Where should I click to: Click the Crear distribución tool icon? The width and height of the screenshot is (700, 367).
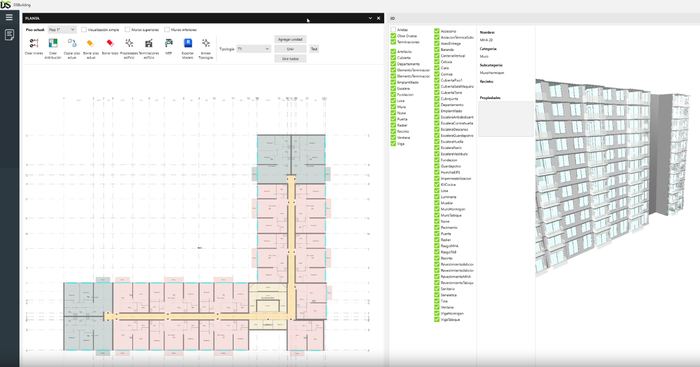point(53,43)
